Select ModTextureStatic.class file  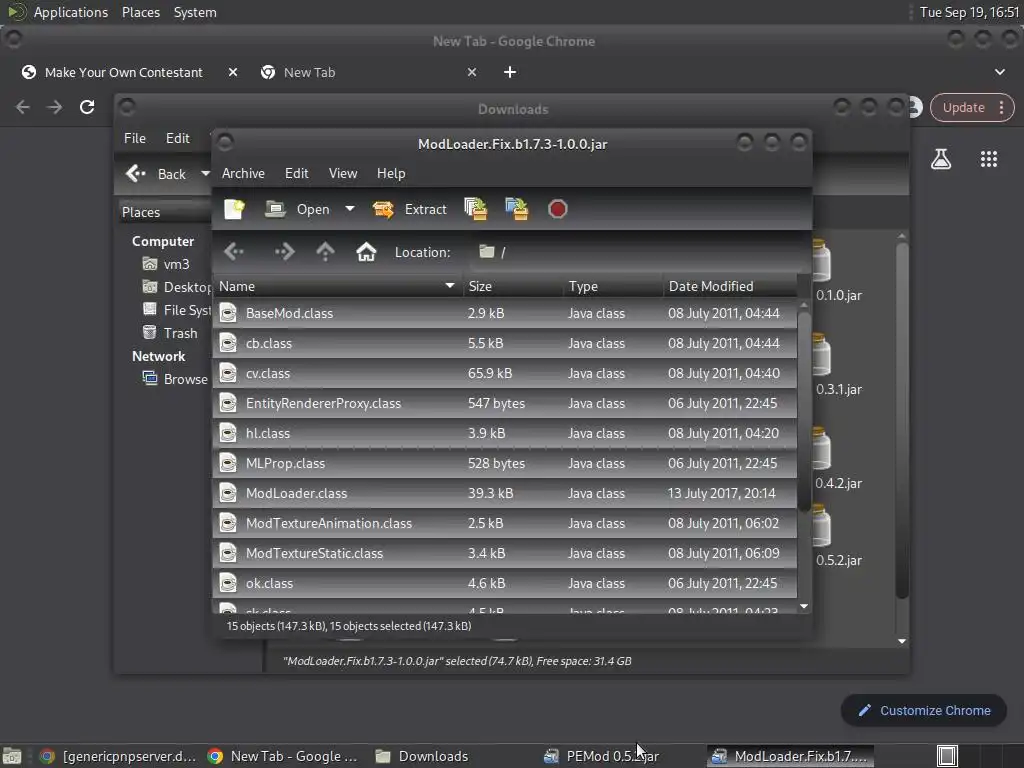click(x=505, y=553)
